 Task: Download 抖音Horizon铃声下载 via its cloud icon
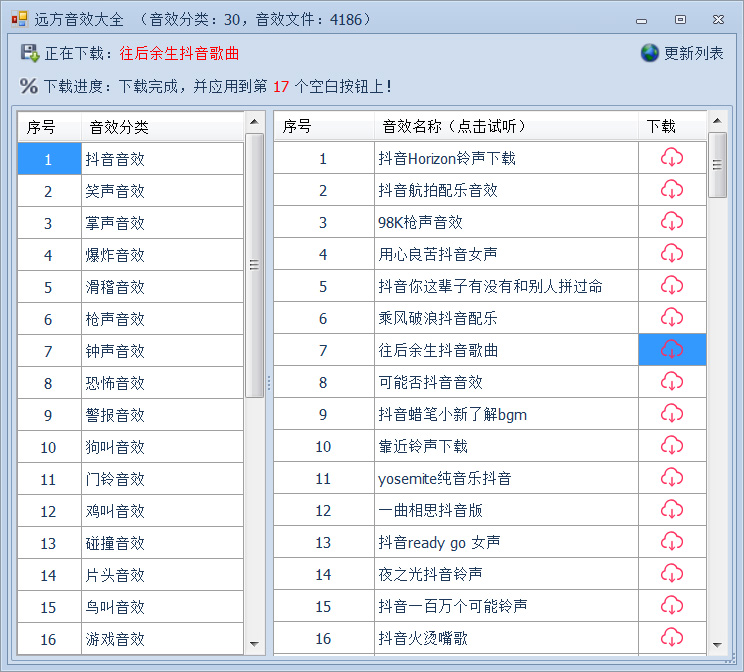pos(672,158)
